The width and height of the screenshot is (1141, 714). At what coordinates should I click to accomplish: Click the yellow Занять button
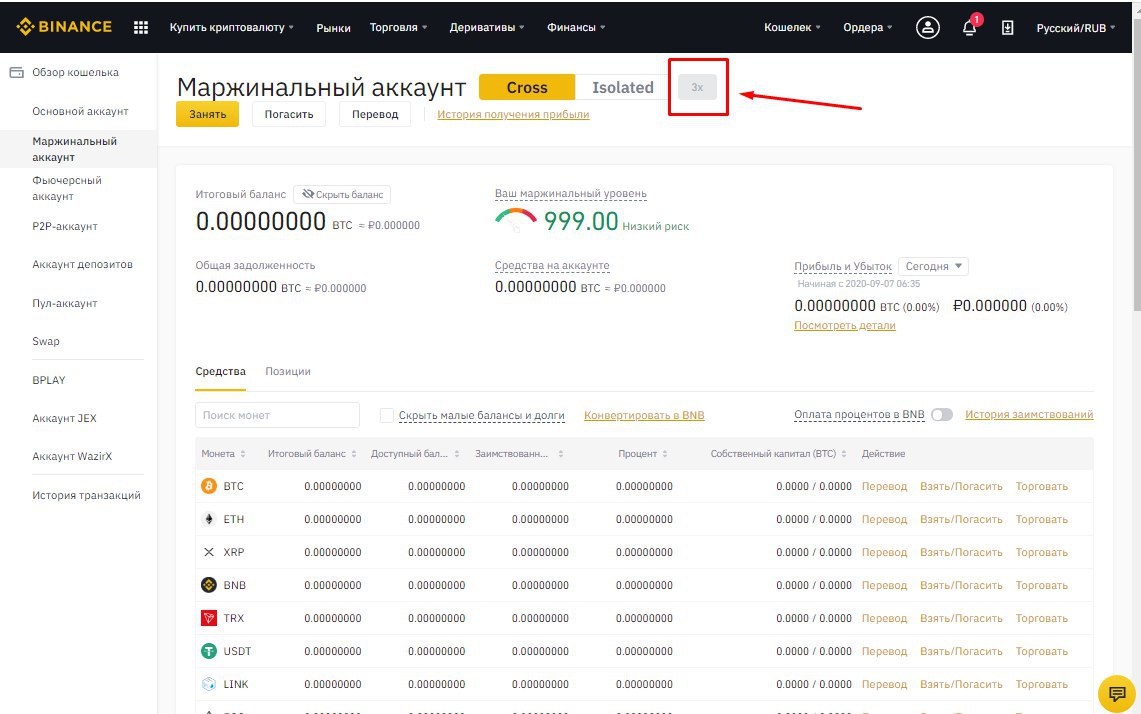point(207,114)
